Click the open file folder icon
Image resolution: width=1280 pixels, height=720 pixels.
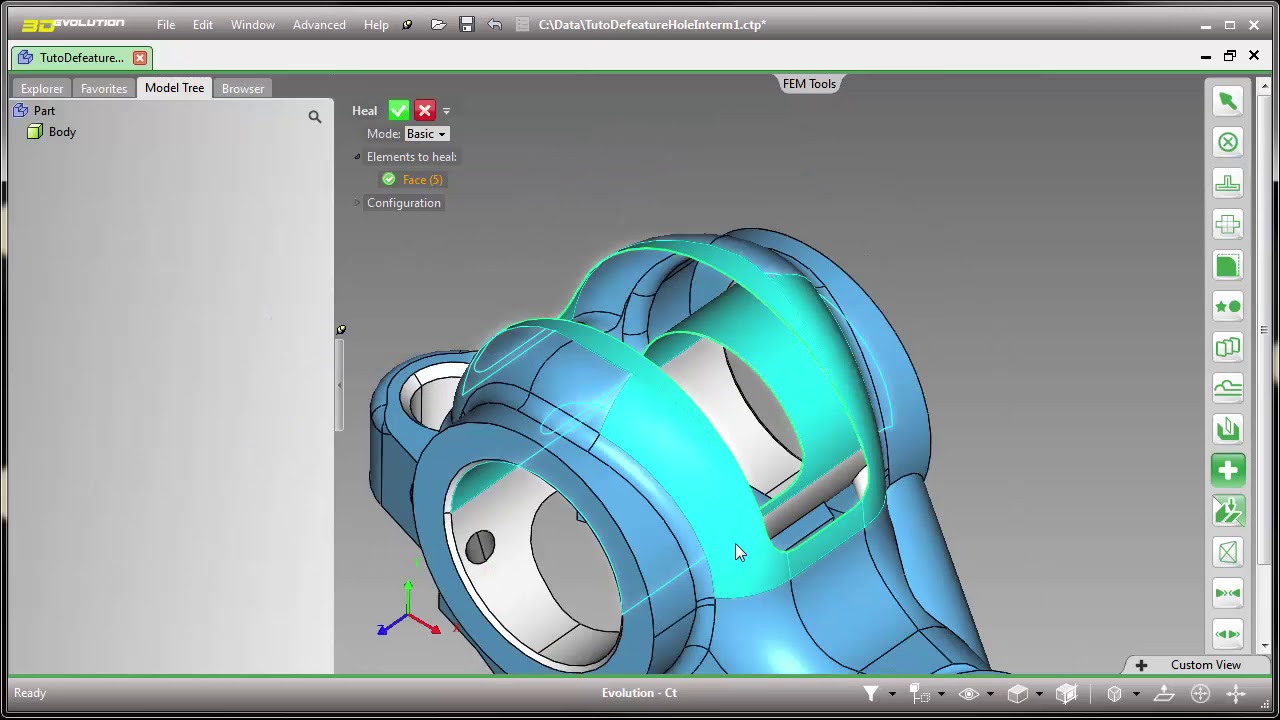coord(438,25)
